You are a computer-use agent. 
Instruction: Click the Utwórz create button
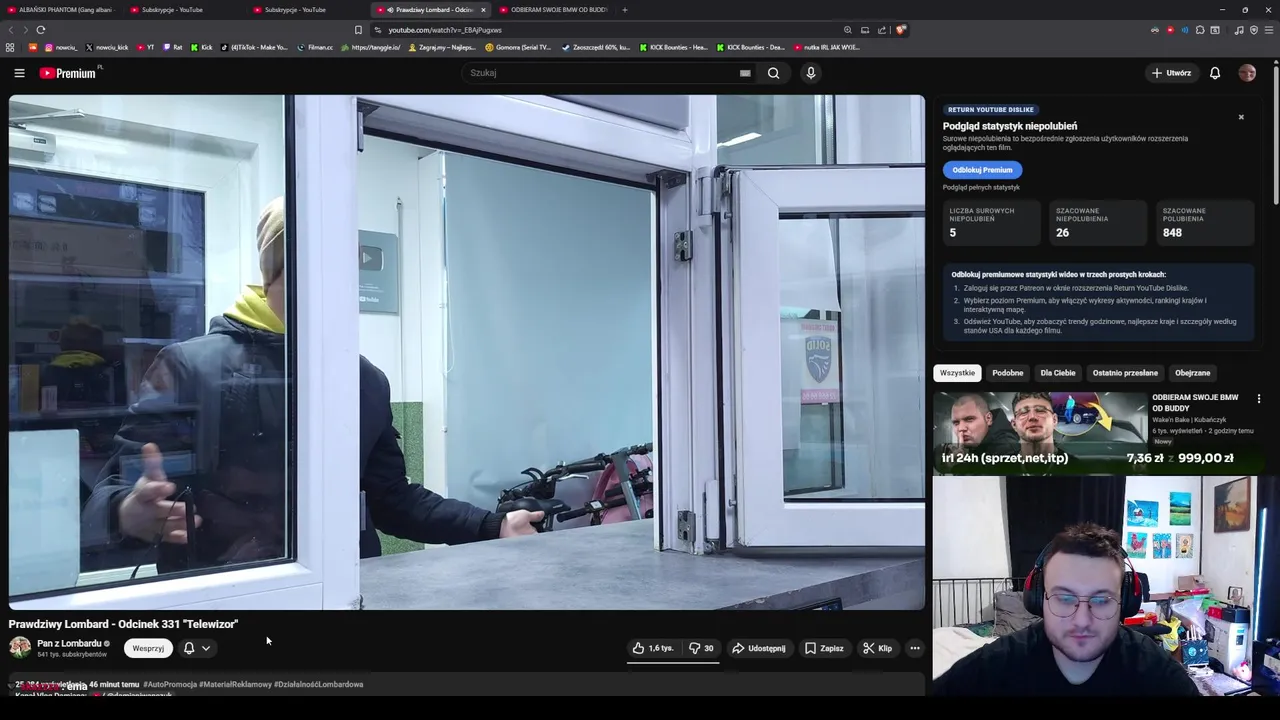[1171, 73]
